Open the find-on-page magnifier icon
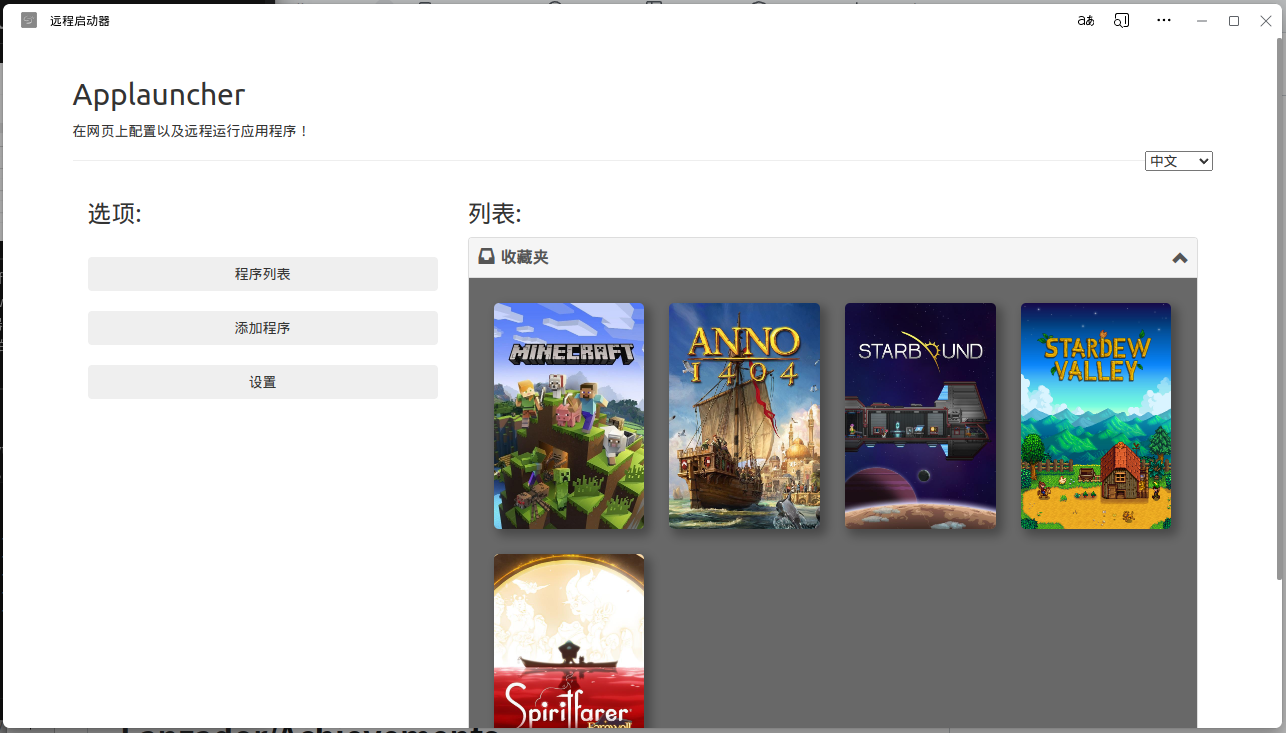The width and height of the screenshot is (1286, 733). (1121, 20)
